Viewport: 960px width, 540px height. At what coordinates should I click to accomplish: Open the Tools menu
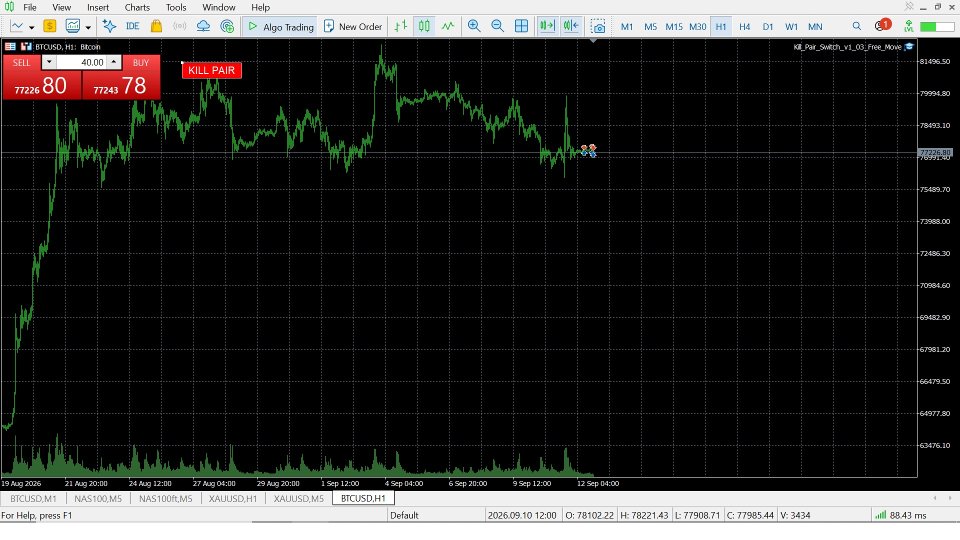pos(176,7)
